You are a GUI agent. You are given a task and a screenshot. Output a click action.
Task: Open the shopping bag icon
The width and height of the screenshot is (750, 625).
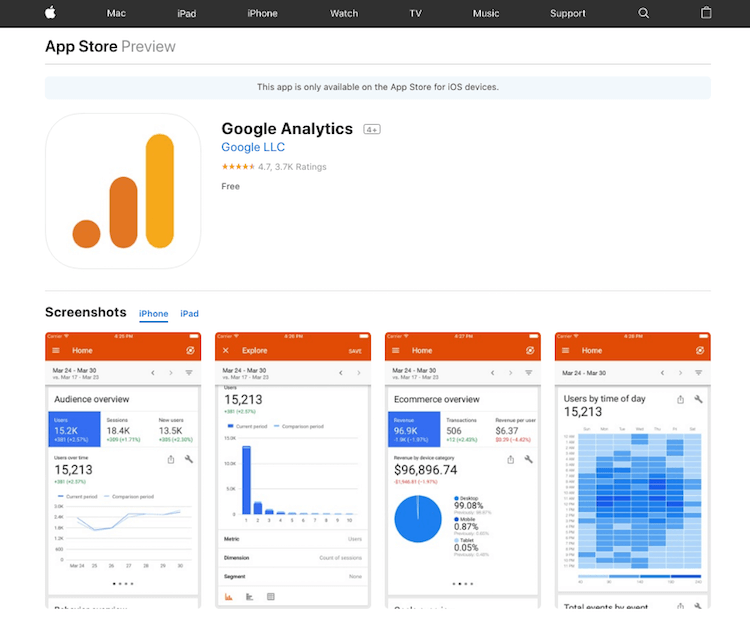[x=706, y=12]
